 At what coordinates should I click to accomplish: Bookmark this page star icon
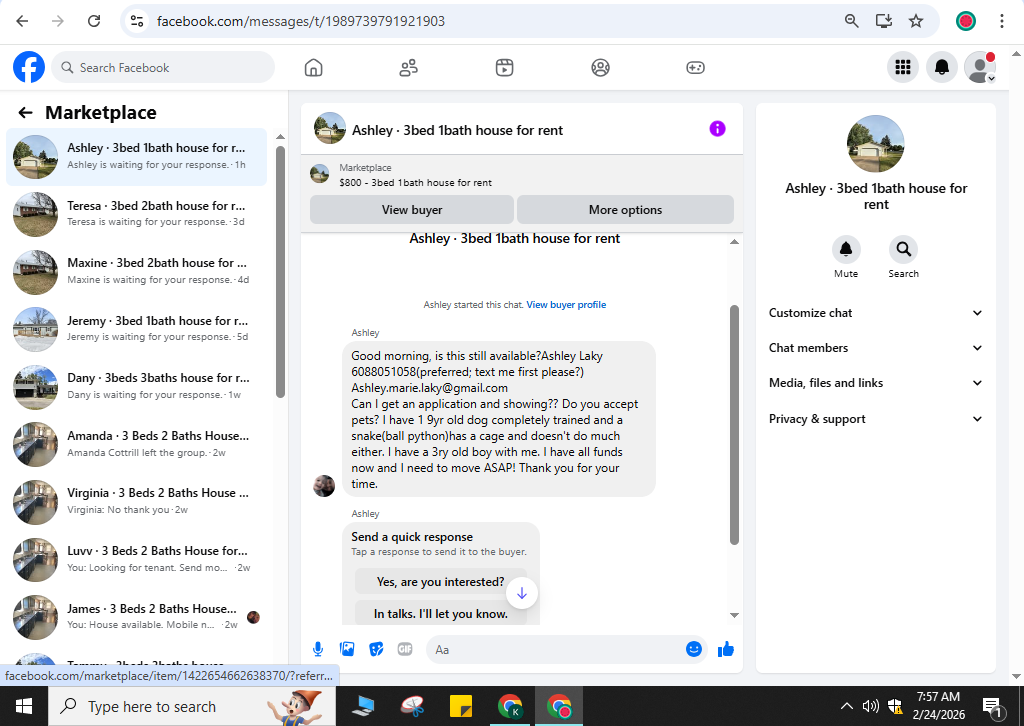tap(916, 21)
